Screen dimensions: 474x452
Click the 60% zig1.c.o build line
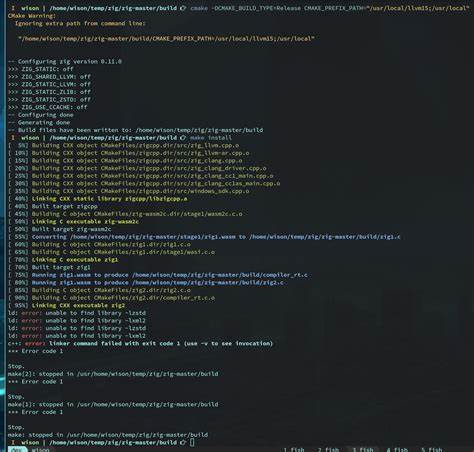pyautogui.click(x=100, y=244)
